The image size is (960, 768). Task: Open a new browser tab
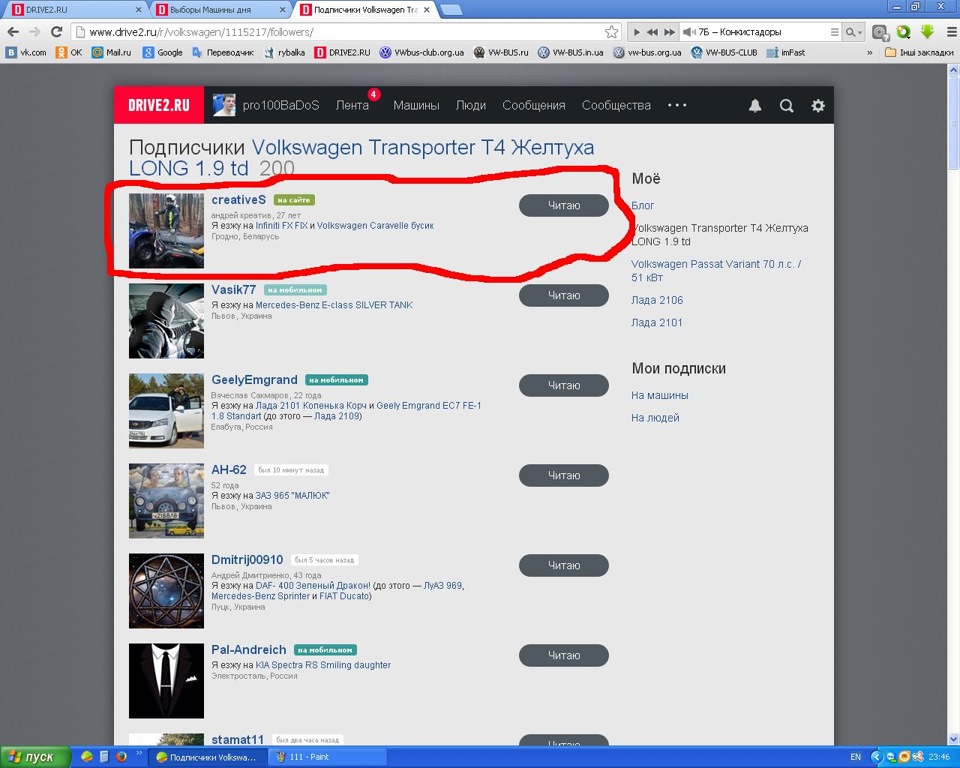point(451,10)
